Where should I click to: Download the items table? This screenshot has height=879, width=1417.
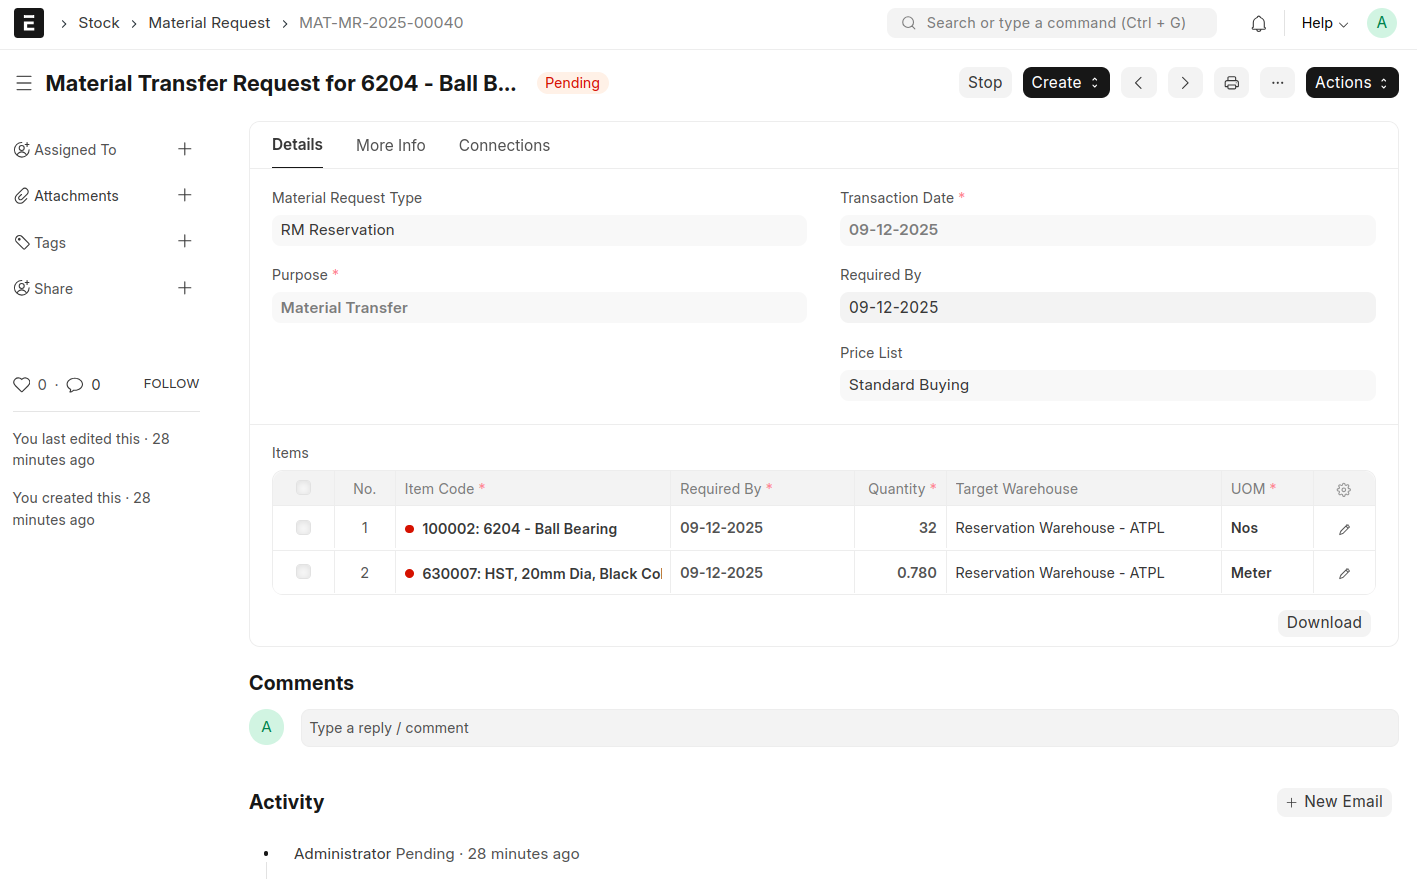pos(1323,623)
